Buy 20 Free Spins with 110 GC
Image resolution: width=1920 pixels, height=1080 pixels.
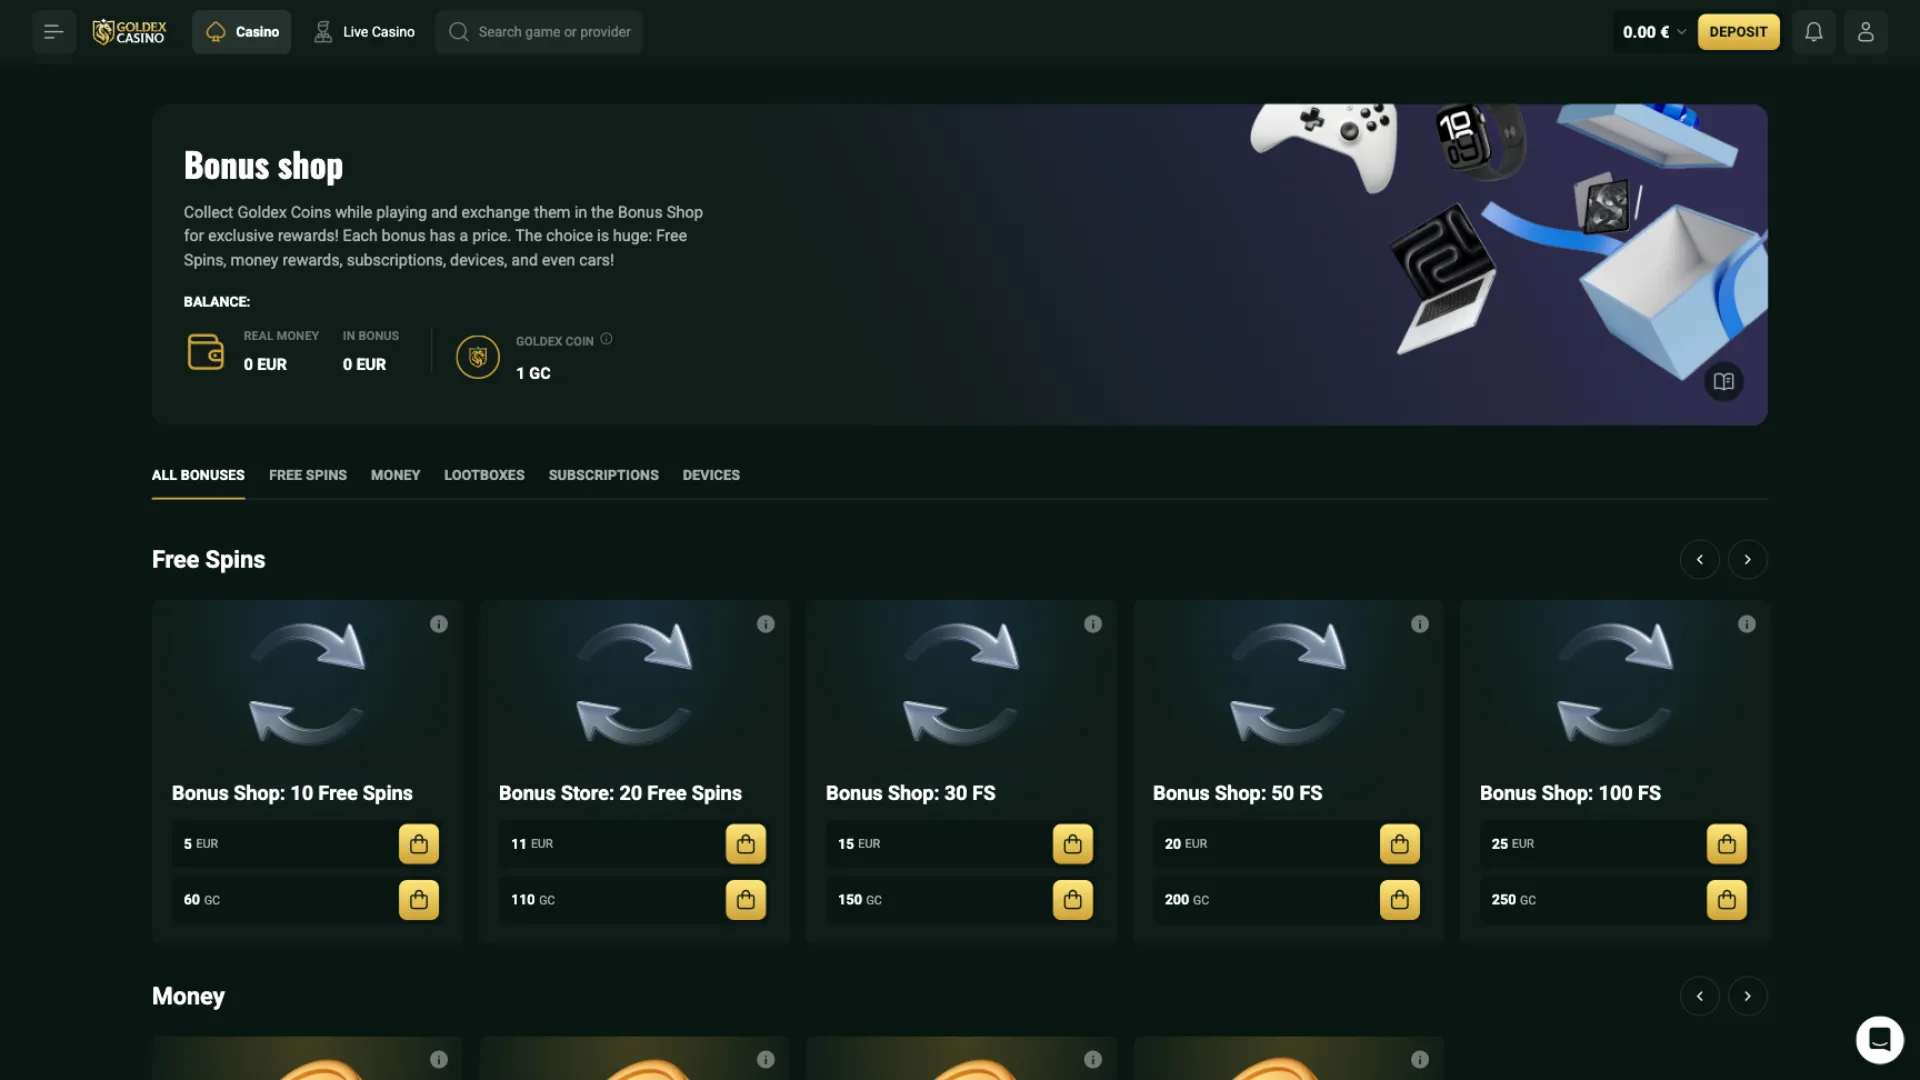click(x=745, y=900)
